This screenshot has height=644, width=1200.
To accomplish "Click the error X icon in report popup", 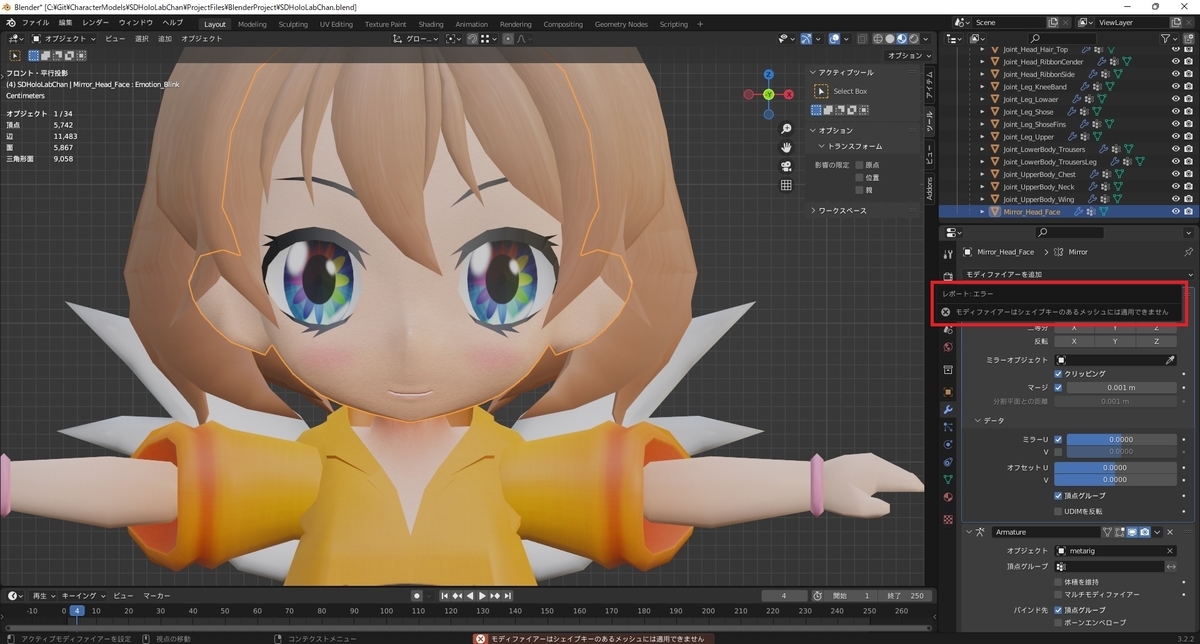I will pyautogui.click(x=946, y=312).
